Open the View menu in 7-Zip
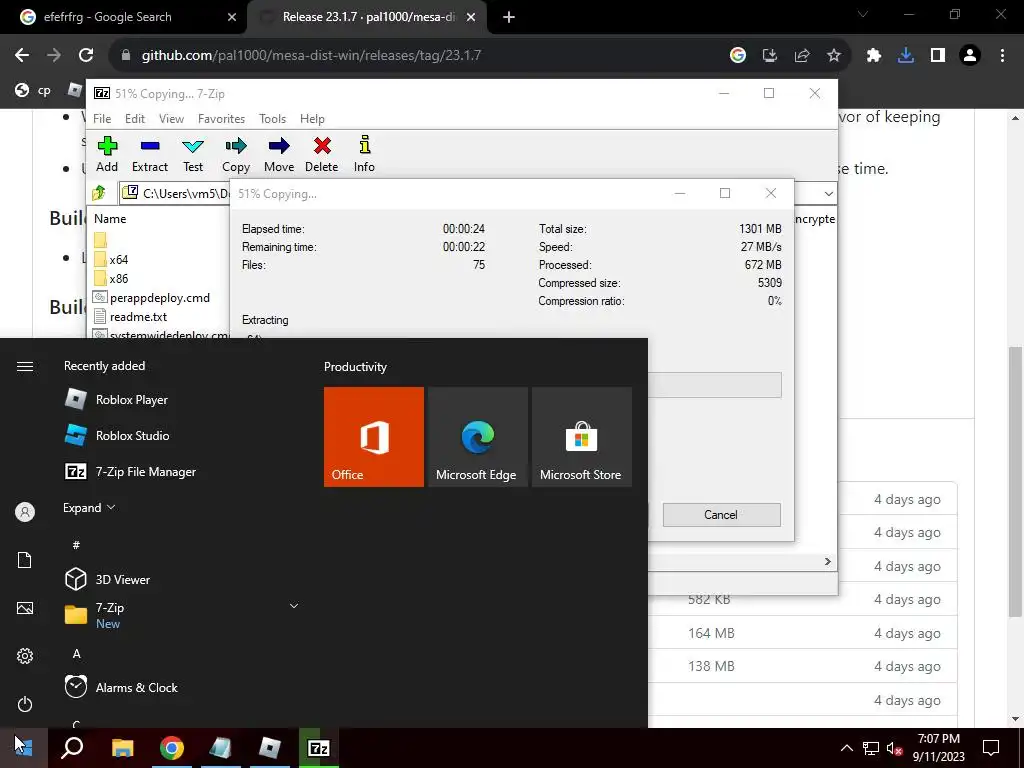 [171, 119]
